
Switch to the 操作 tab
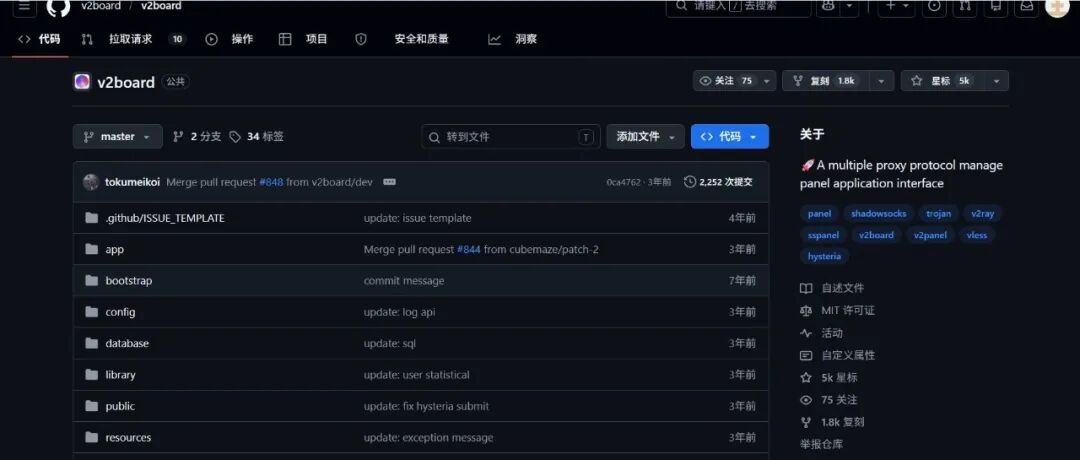click(229, 39)
